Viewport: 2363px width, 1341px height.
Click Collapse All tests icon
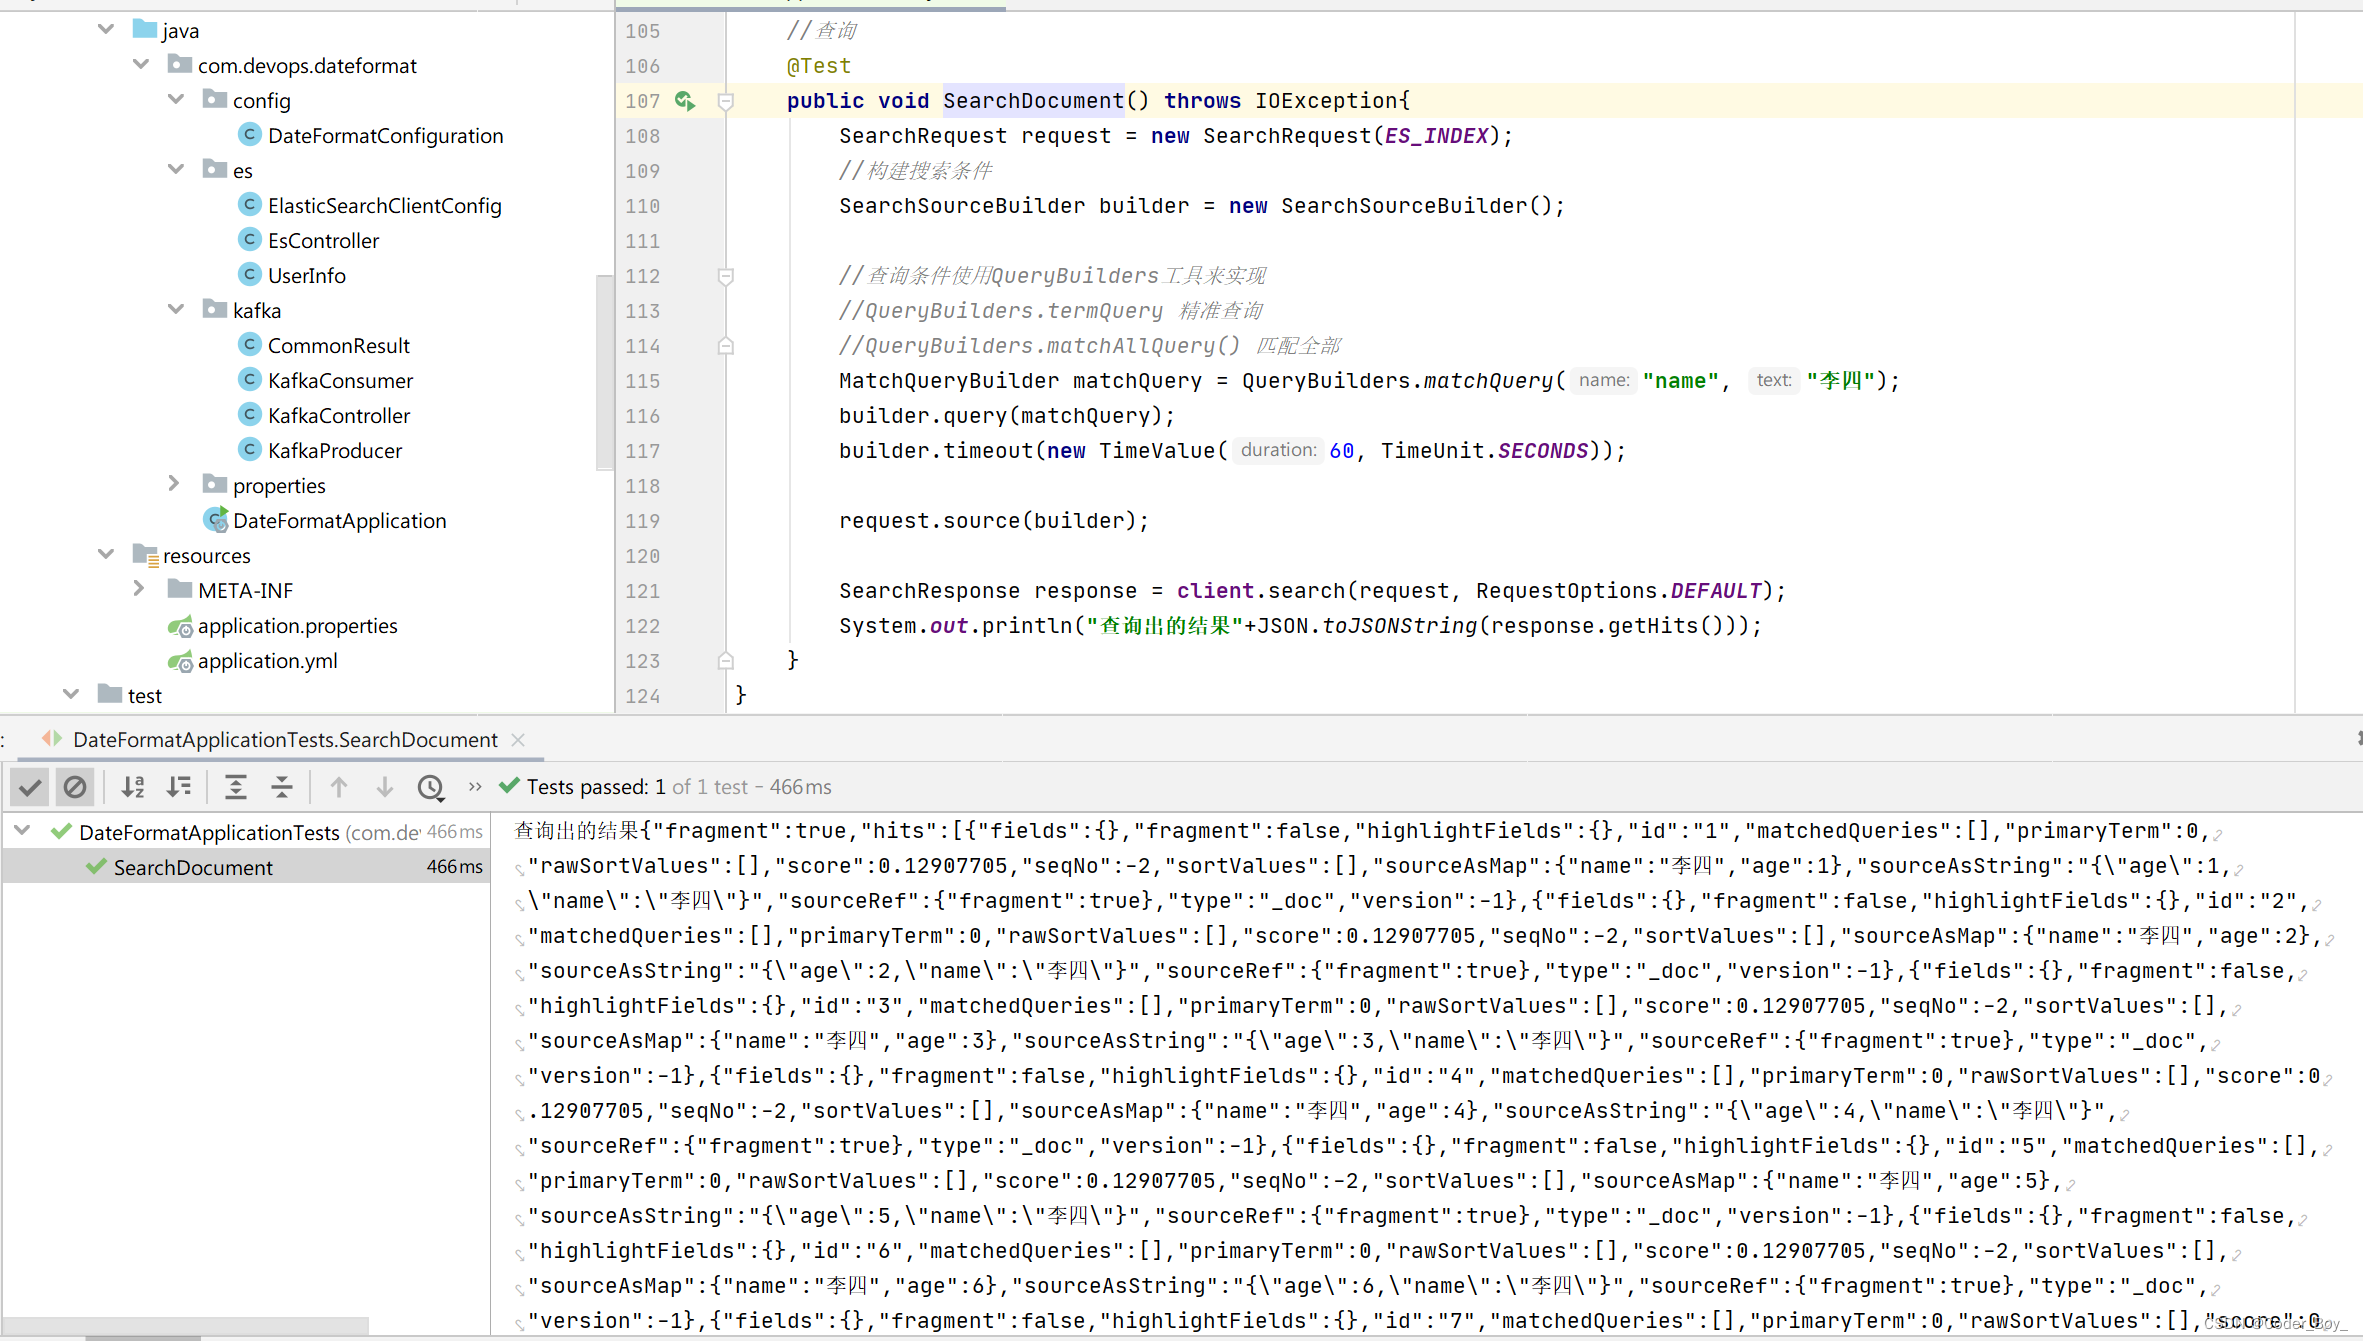pos(282,788)
